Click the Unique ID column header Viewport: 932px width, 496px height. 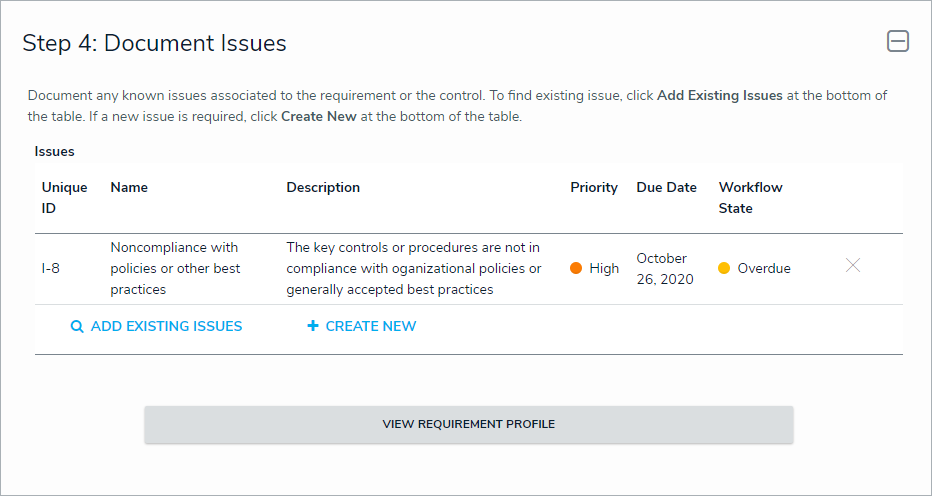[x=64, y=198]
